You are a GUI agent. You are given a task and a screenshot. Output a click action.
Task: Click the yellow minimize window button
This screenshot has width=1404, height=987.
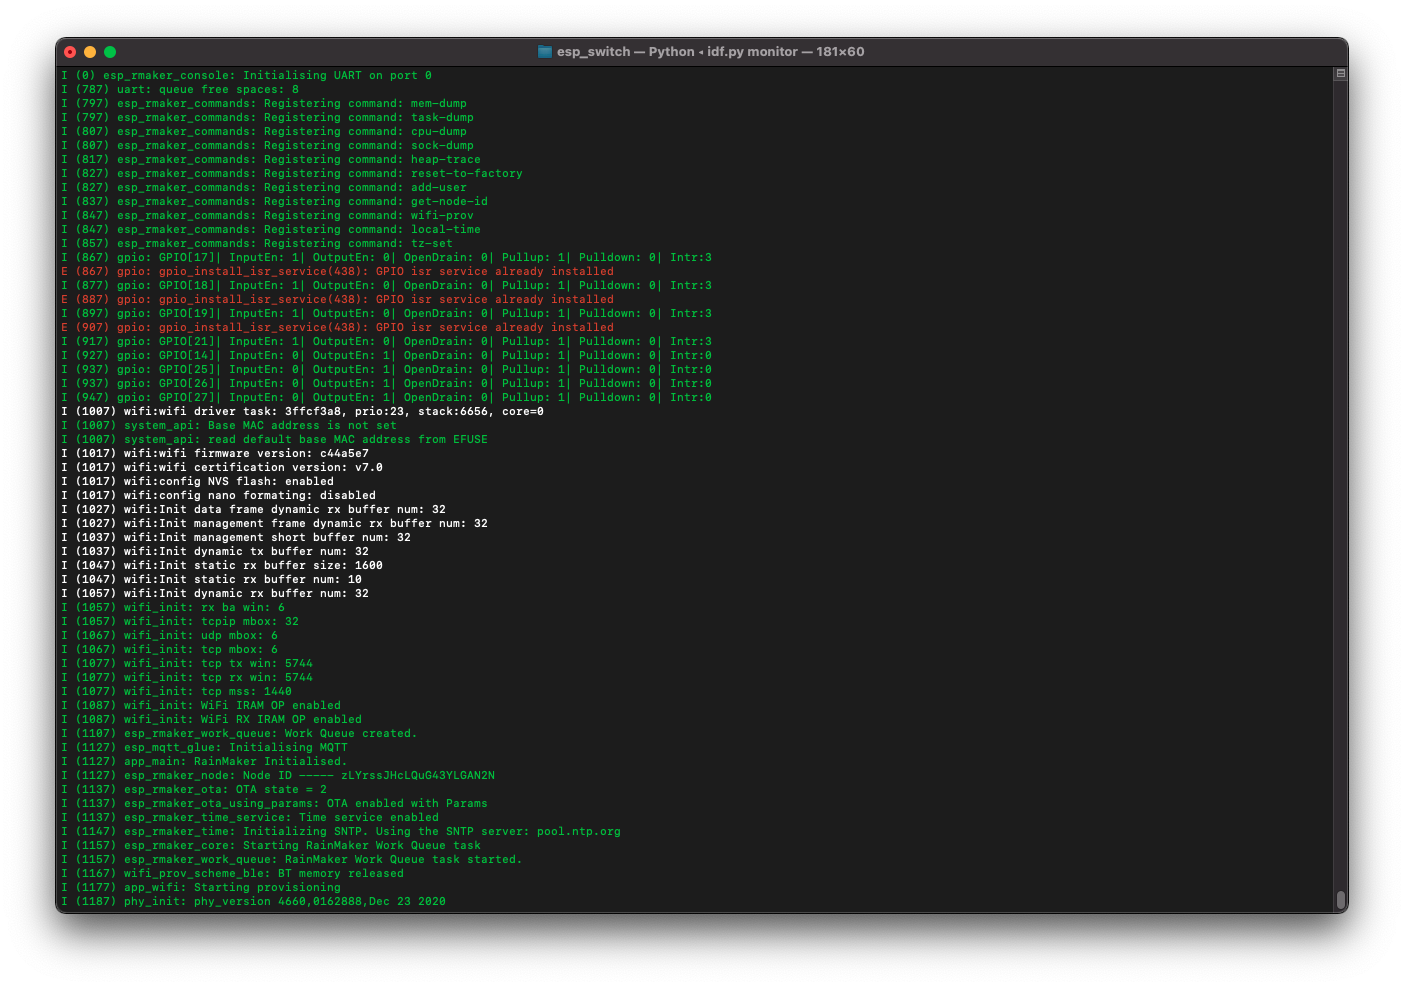[x=90, y=52]
